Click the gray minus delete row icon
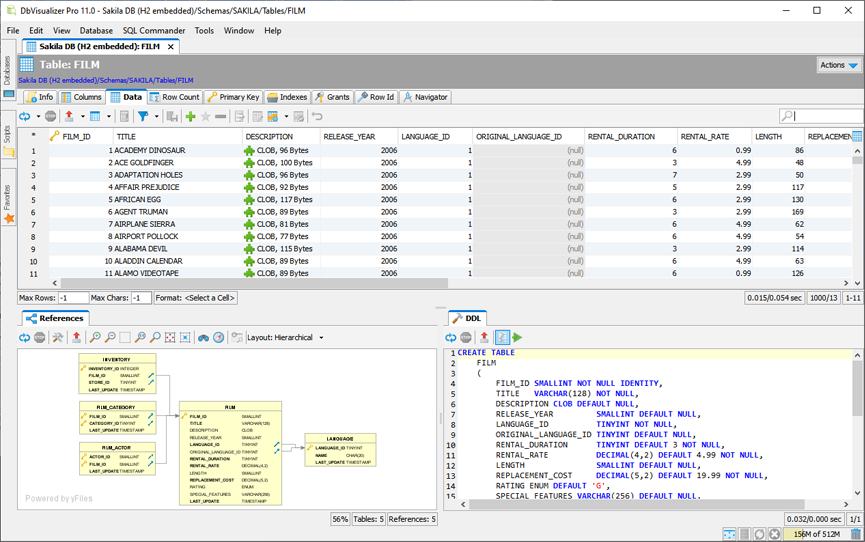The image size is (865, 542). [x=221, y=116]
